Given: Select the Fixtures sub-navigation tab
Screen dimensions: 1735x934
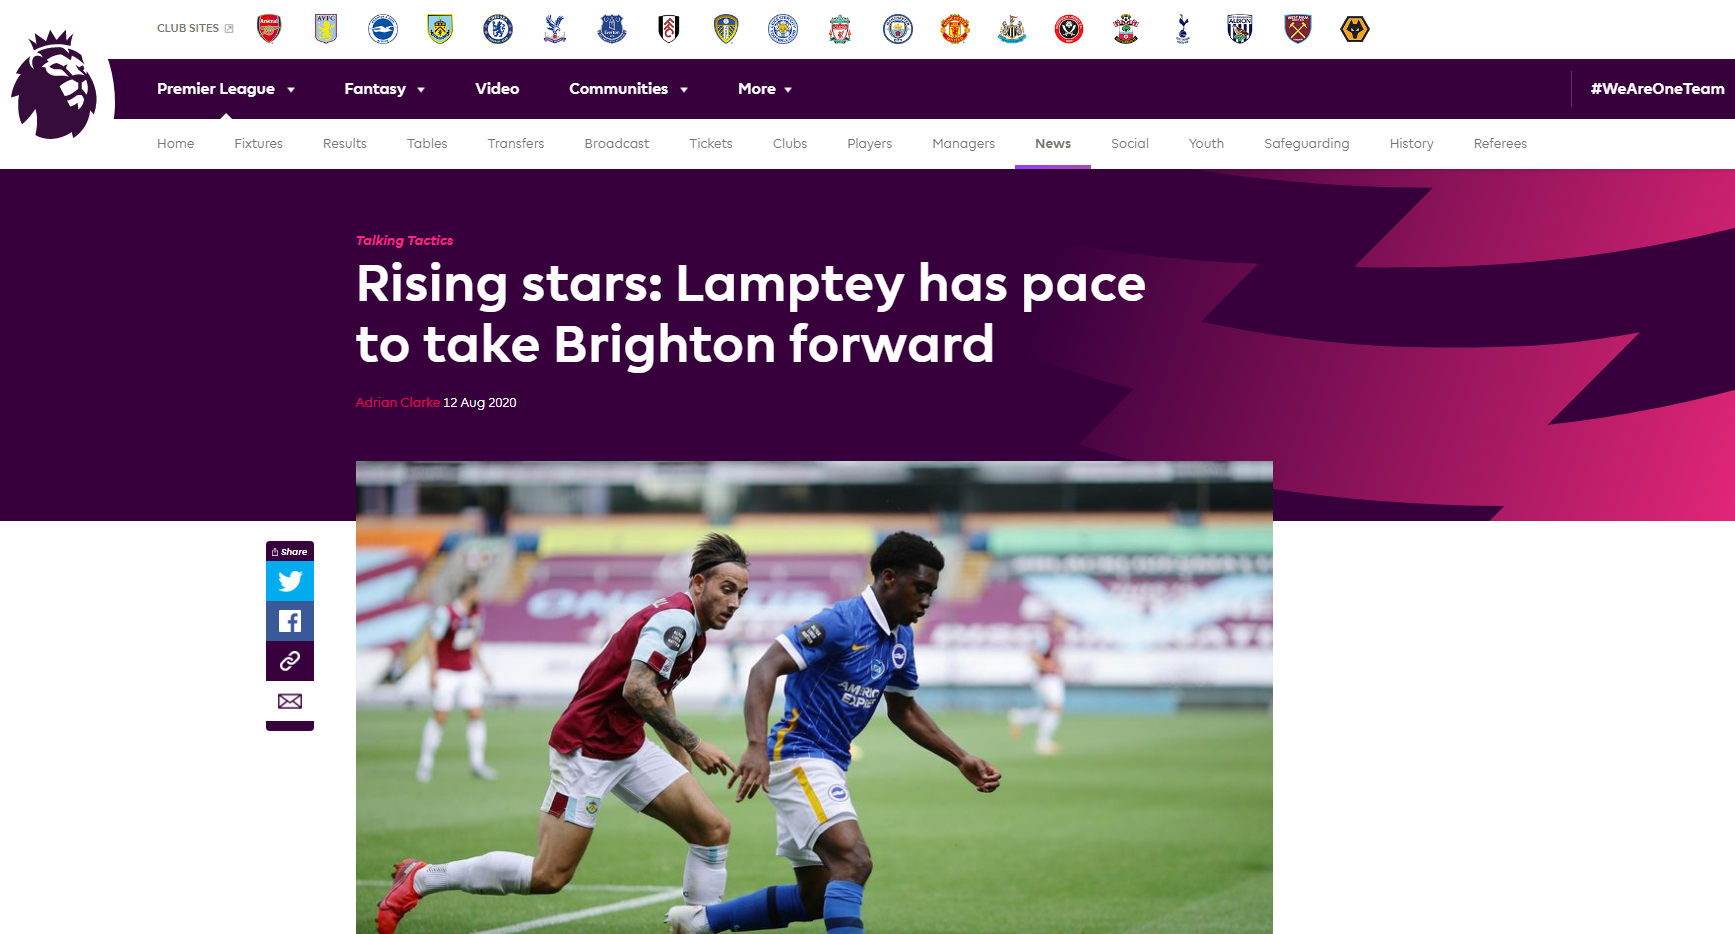Looking at the screenshot, I should point(258,144).
